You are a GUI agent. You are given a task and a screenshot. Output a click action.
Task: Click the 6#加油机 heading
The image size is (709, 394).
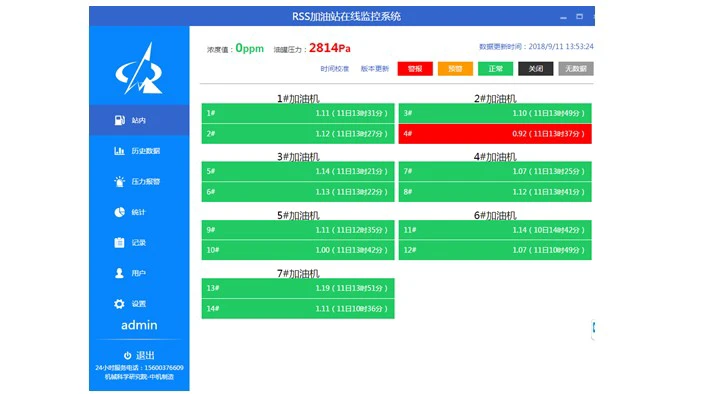pyautogui.click(x=495, y=215)
